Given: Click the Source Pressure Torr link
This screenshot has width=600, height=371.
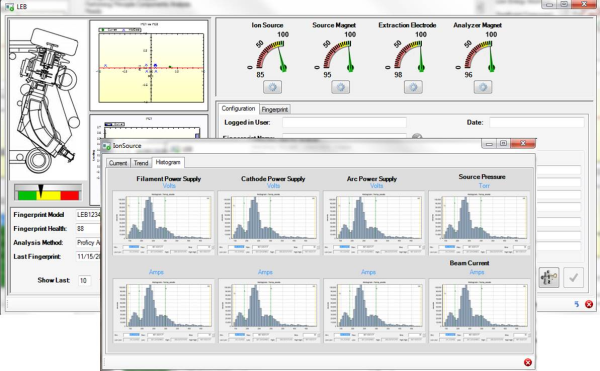Looking at the screenshot, I should pos(484,186).
